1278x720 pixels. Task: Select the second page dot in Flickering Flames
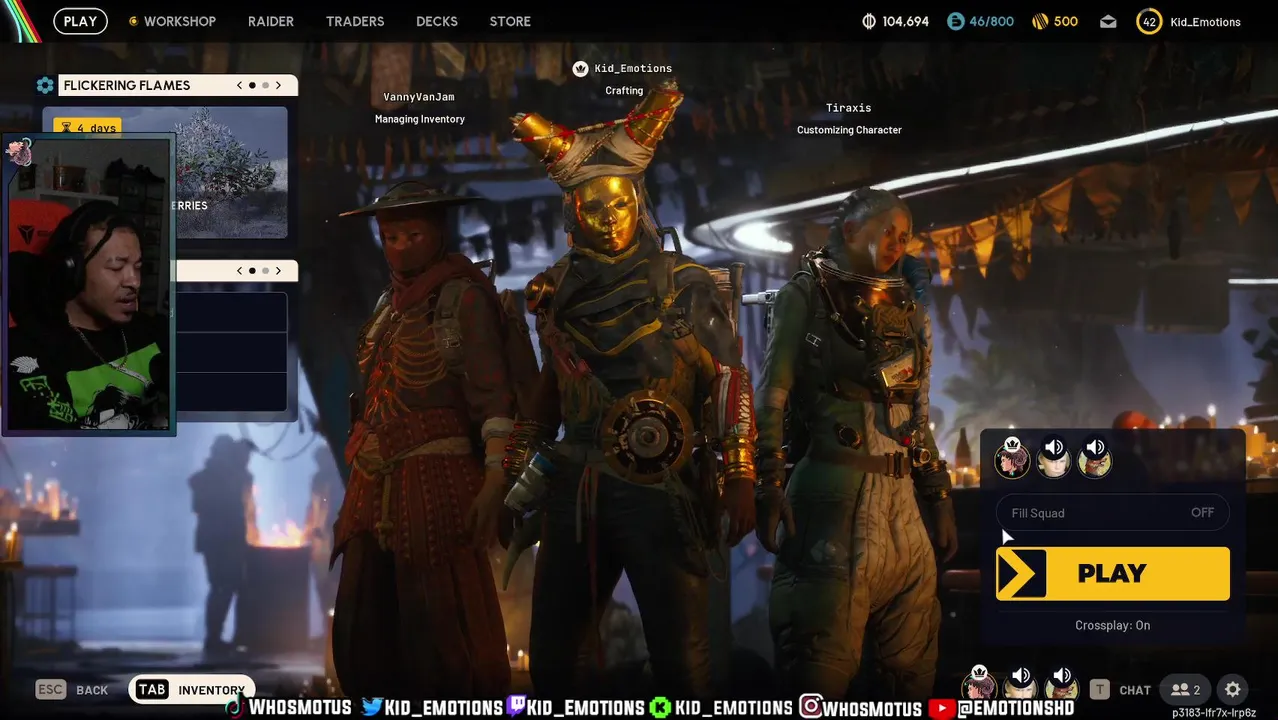tap(265, 85)
